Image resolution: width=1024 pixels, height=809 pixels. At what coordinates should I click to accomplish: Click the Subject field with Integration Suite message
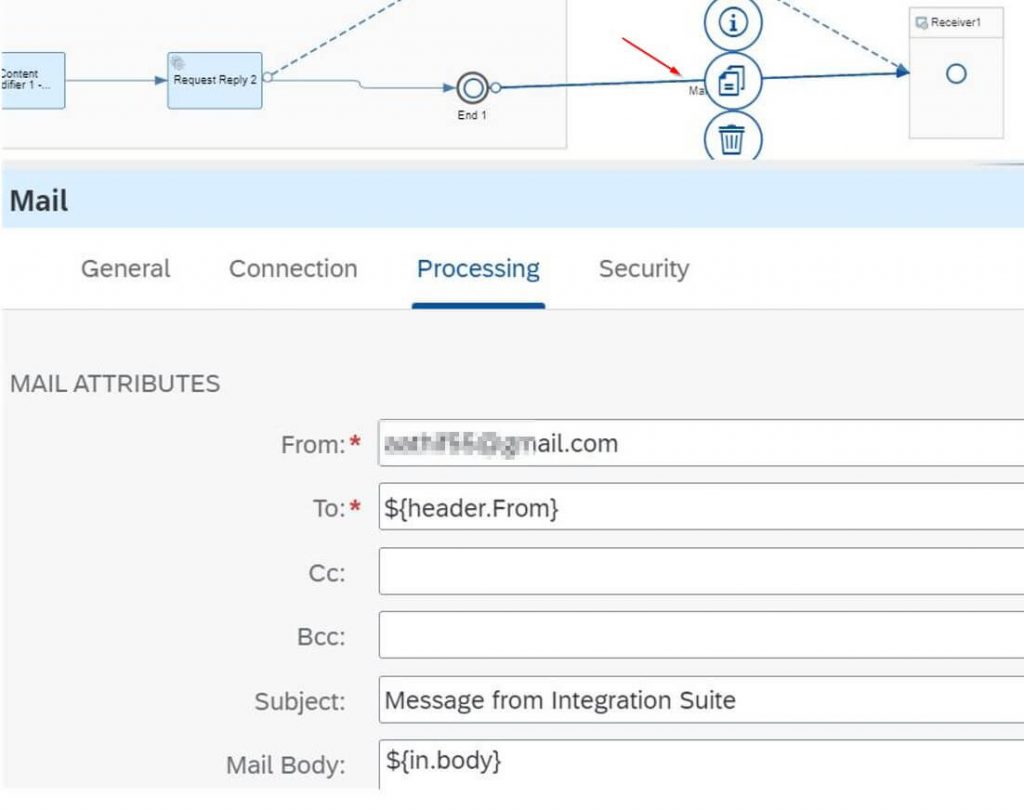coord(701,699)
